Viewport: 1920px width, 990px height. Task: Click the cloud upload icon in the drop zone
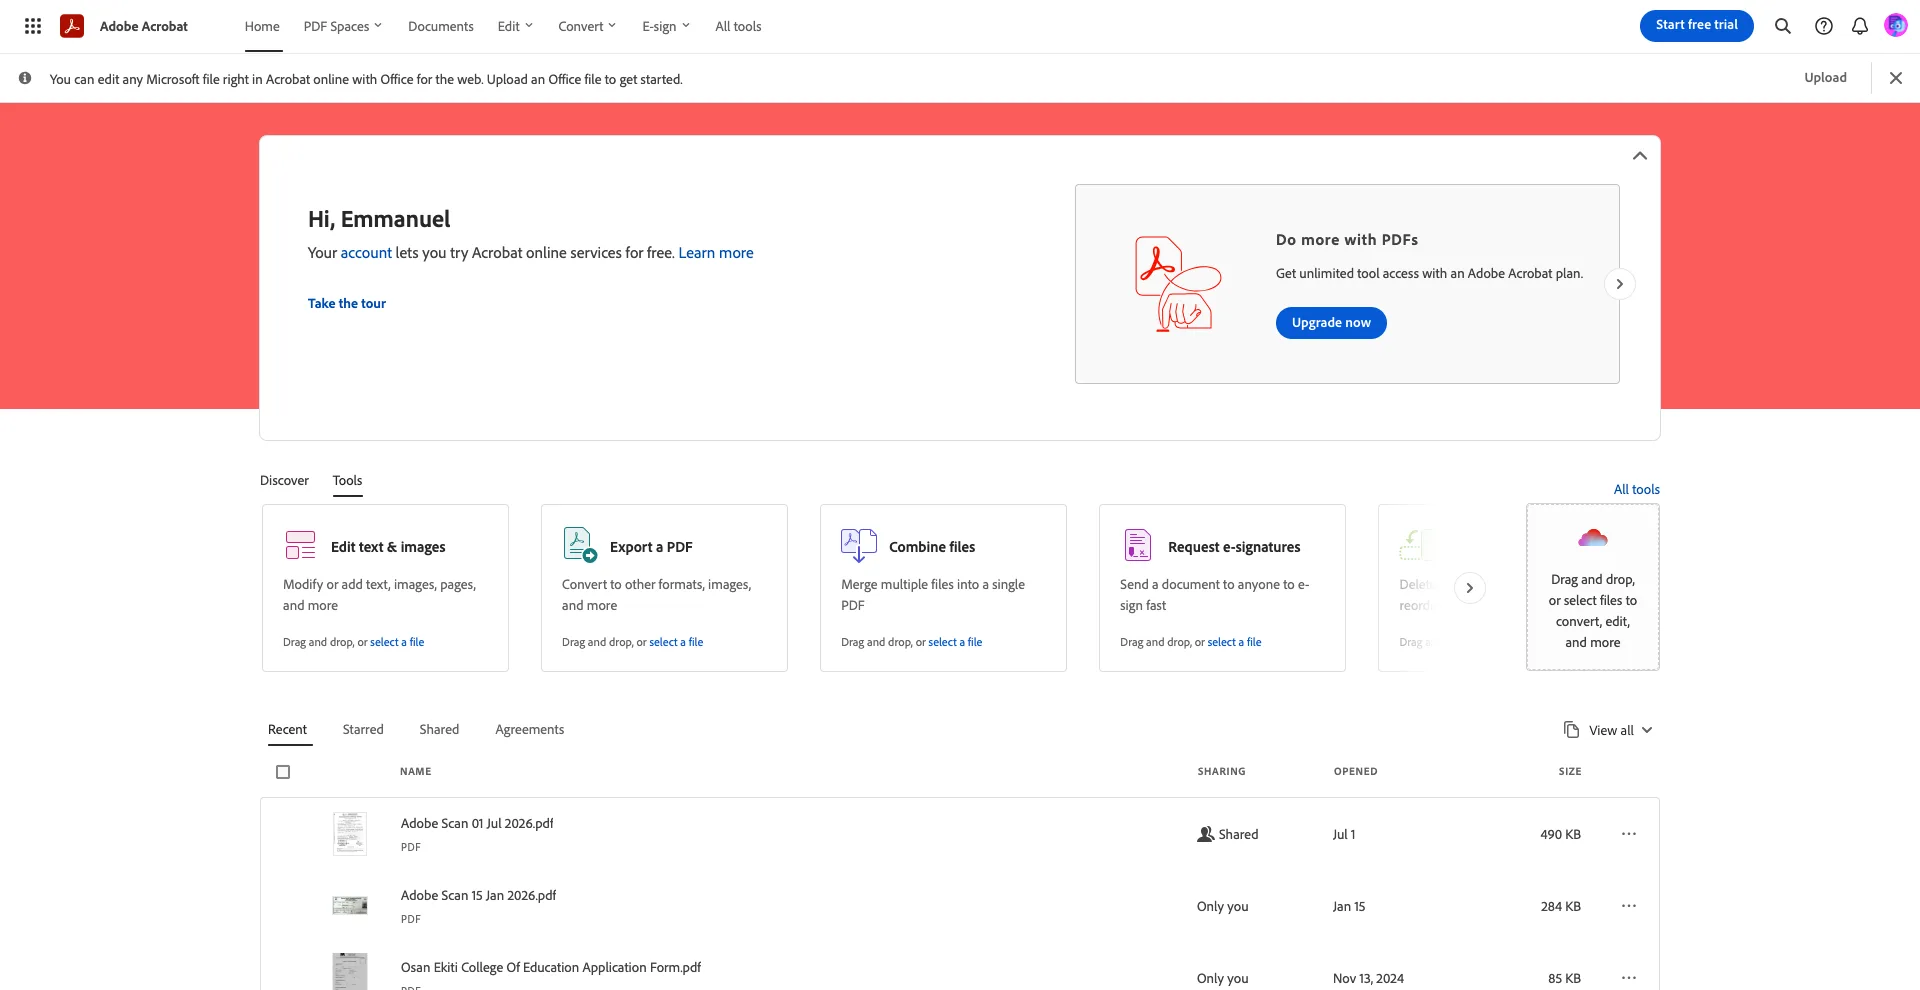(1593, 538)
